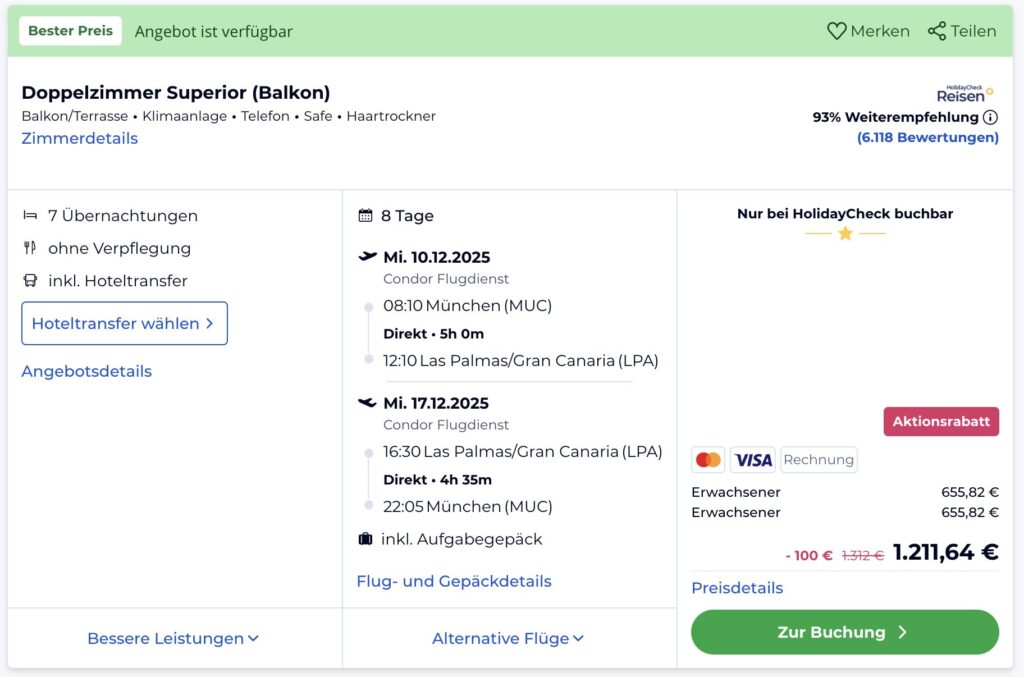Click the outbound flight plane icon

[x=367, y=257]
